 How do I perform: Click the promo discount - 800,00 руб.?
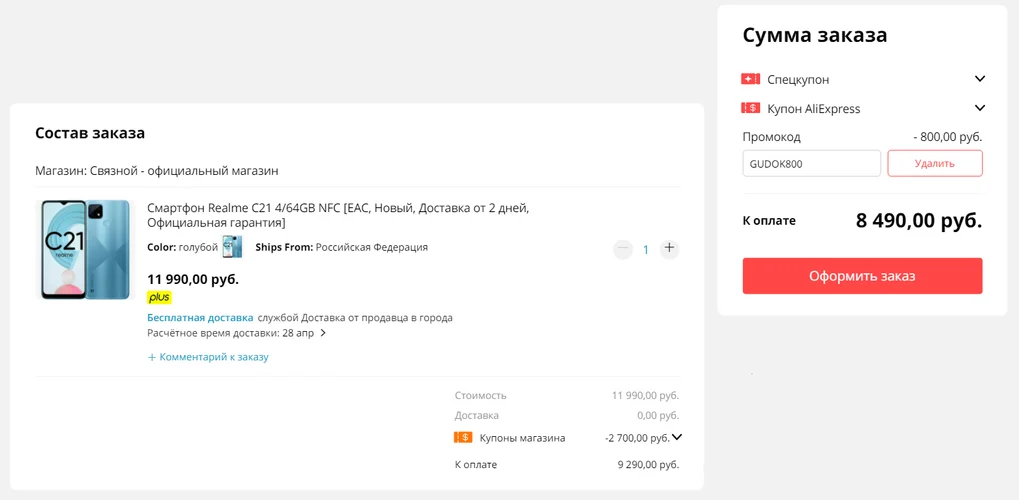click(948, 137)
